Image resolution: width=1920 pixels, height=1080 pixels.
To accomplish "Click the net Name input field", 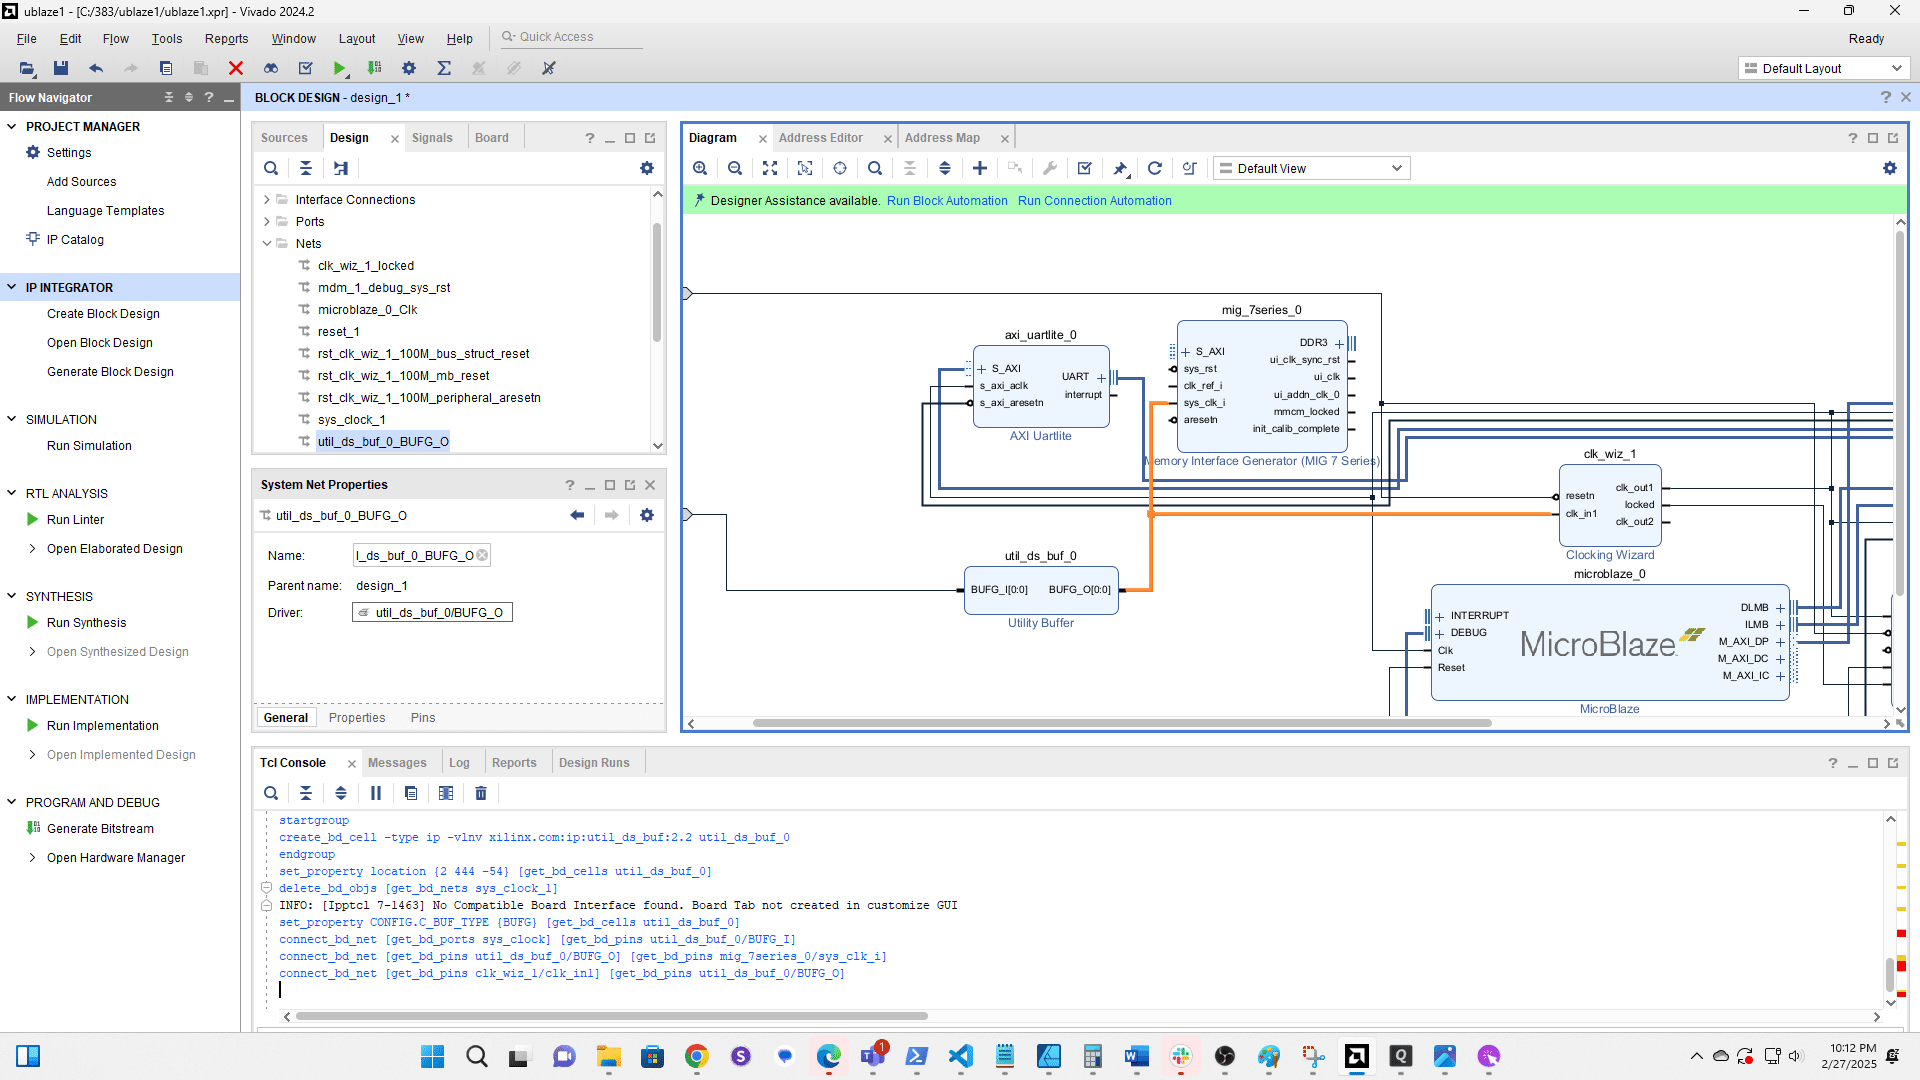I will point(415,556).
